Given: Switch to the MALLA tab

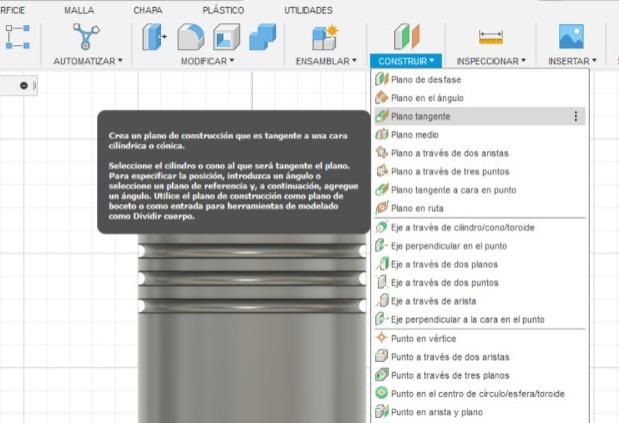Looking at the screenshot, I should click(79, 10).
